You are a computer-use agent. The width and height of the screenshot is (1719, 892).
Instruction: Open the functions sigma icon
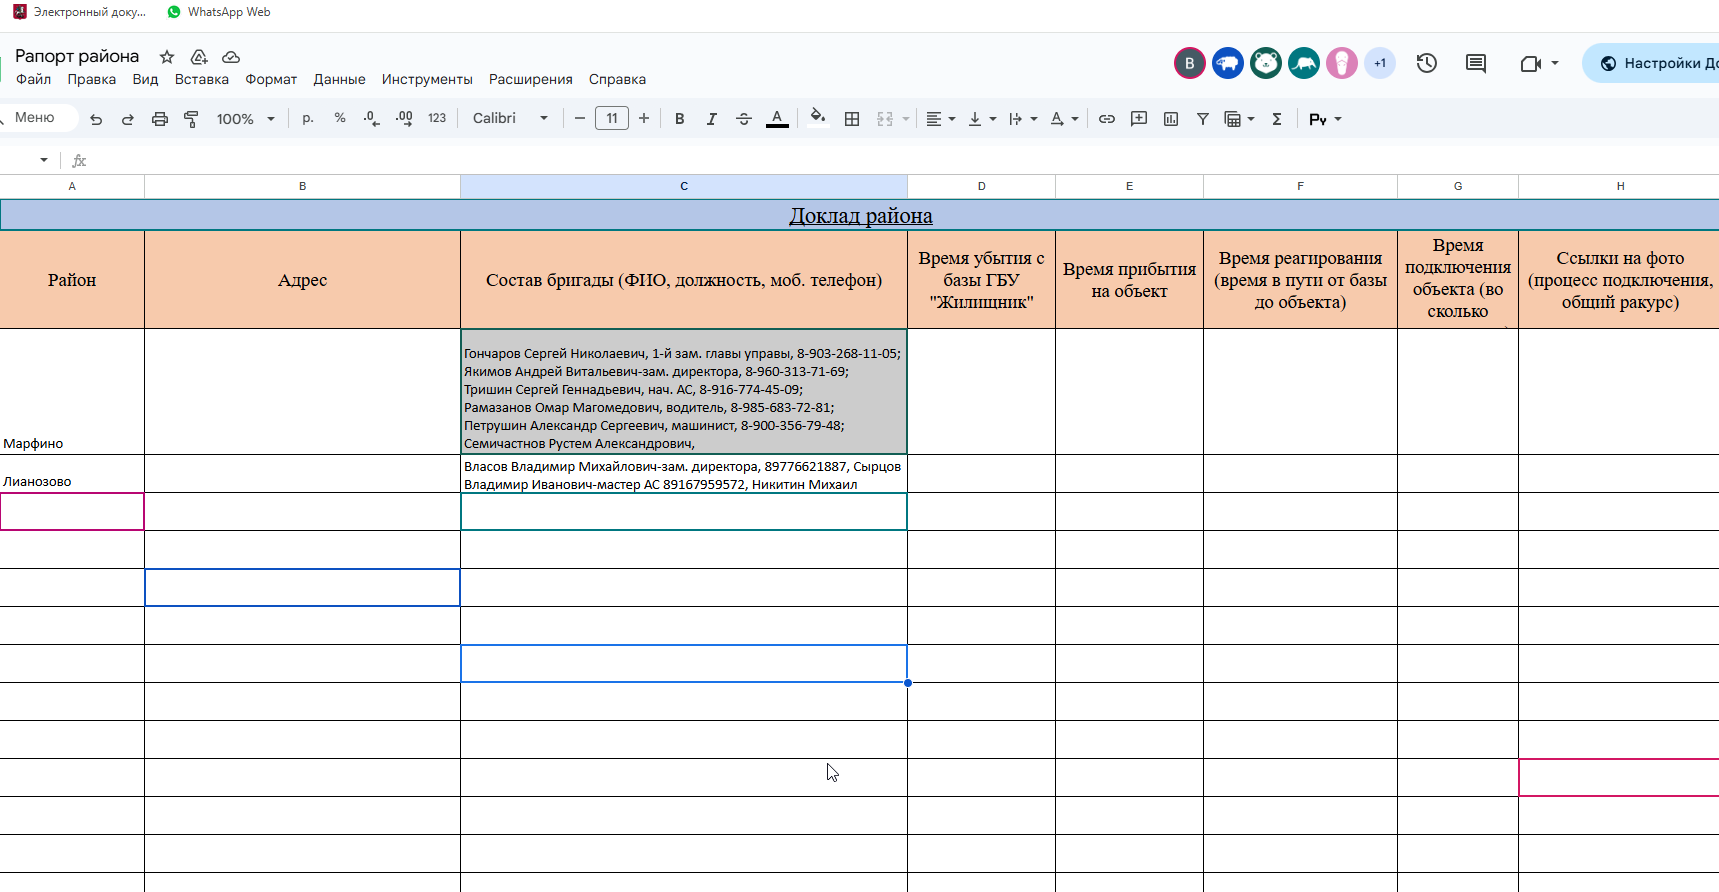[1277, 119]
